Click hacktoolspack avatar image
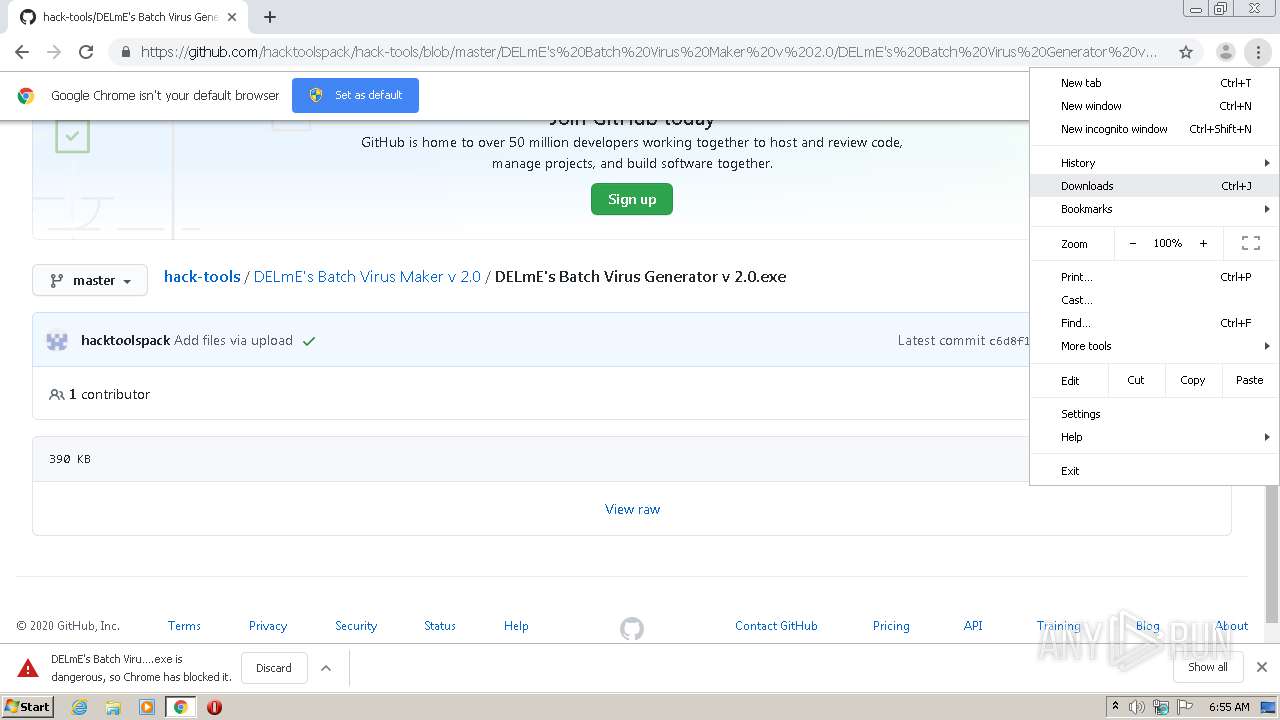1280x720 pixels. click(x=57, y=341)
